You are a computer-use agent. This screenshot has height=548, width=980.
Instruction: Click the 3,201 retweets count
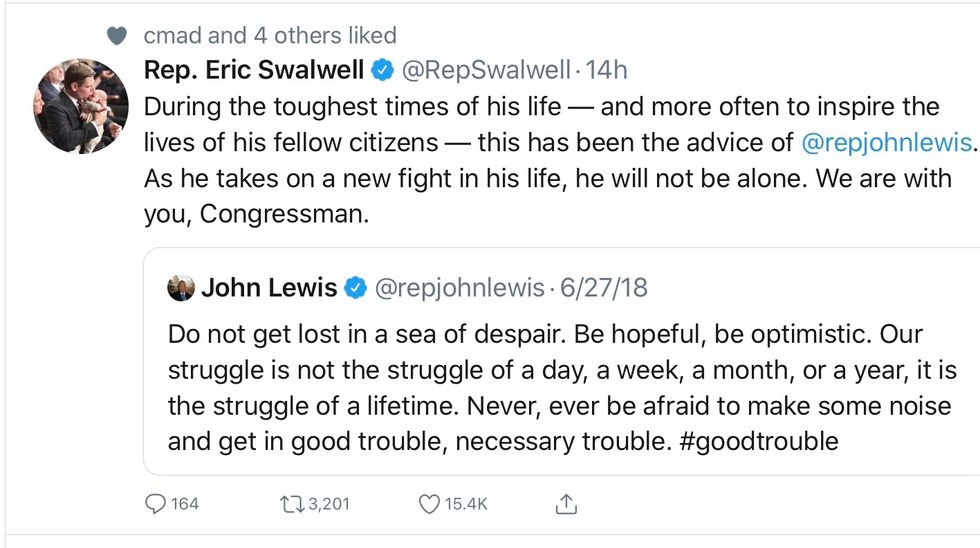coord(328,503)
